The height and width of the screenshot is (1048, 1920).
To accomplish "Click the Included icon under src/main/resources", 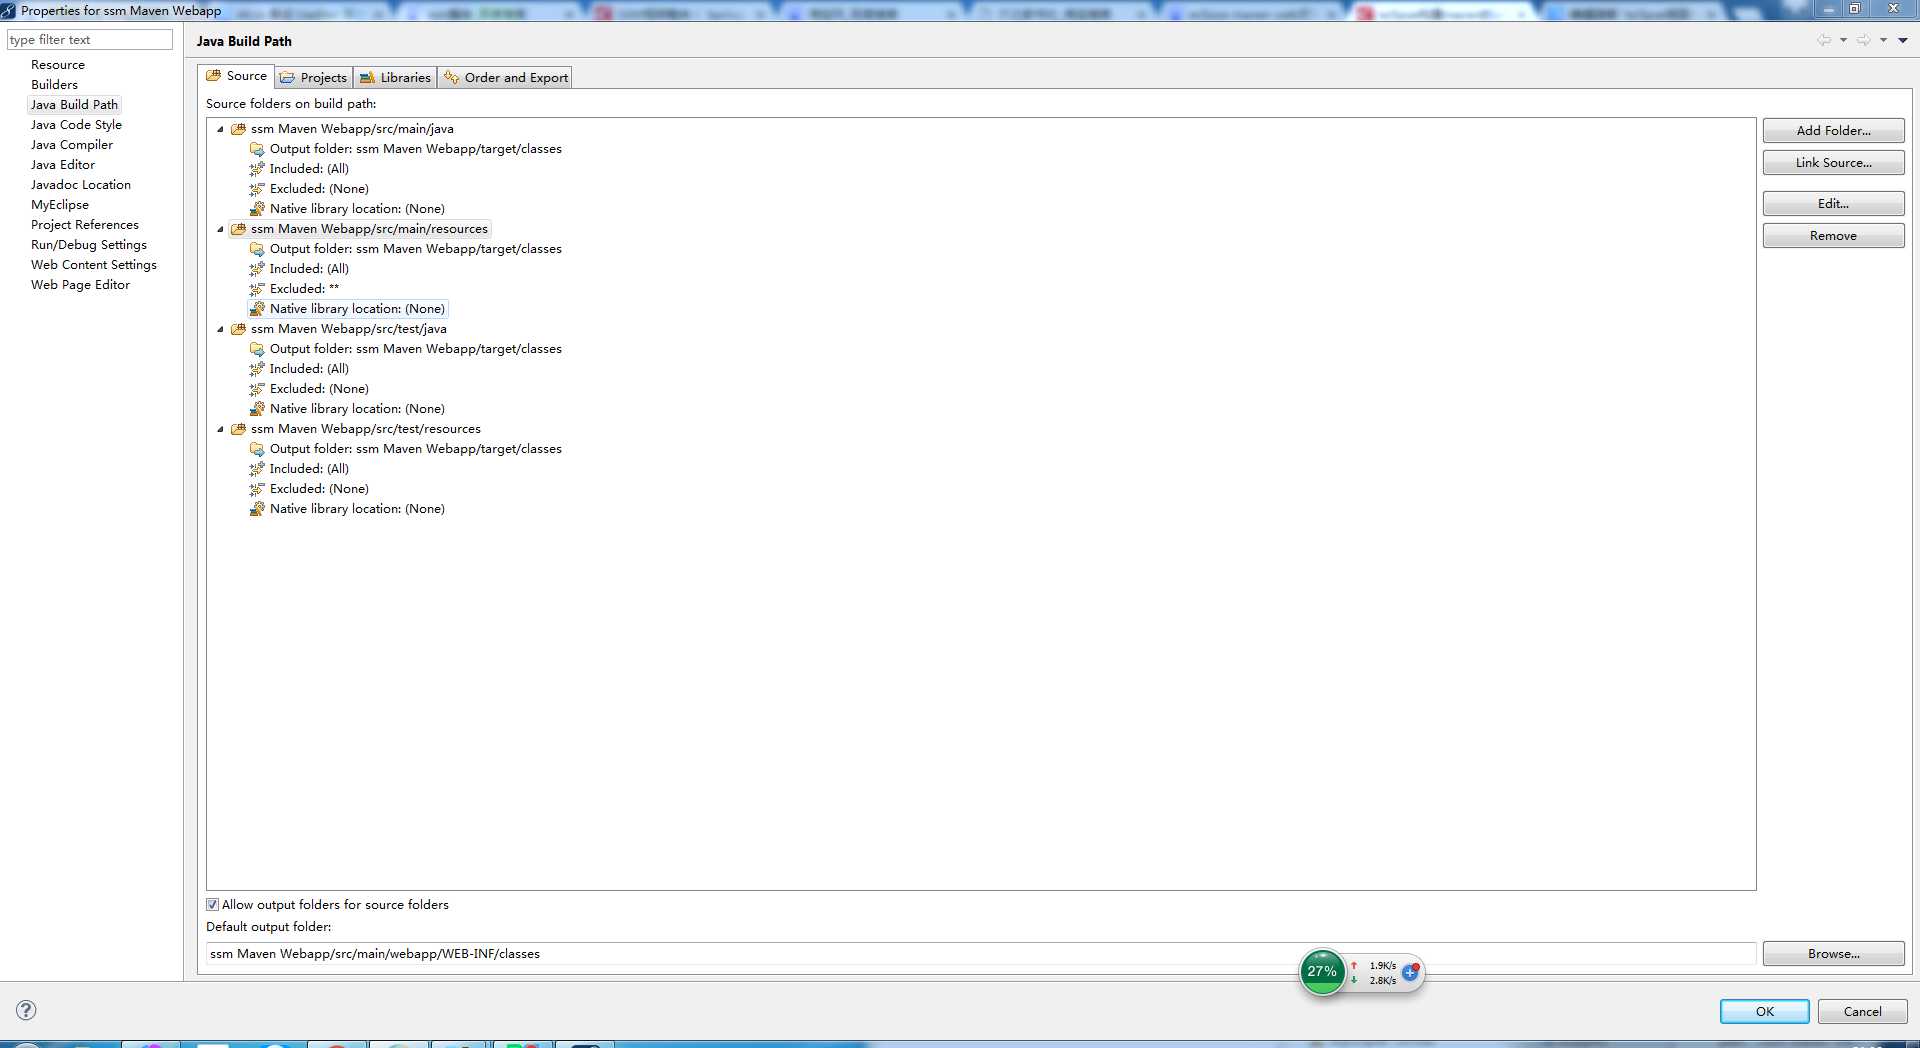I will tap(257, 269).
